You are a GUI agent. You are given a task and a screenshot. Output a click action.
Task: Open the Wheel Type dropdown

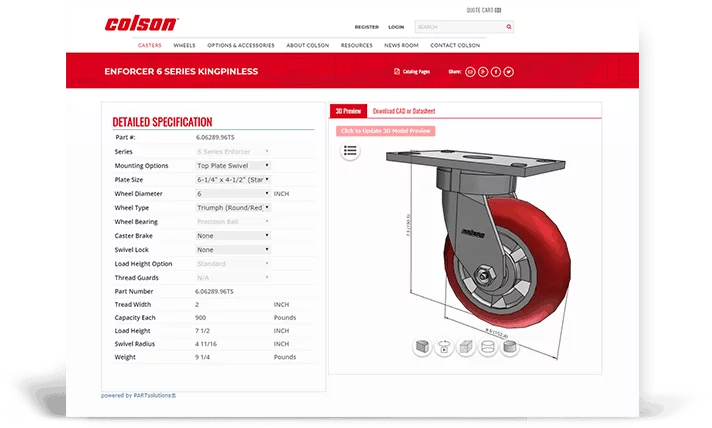tap(232, 207)
